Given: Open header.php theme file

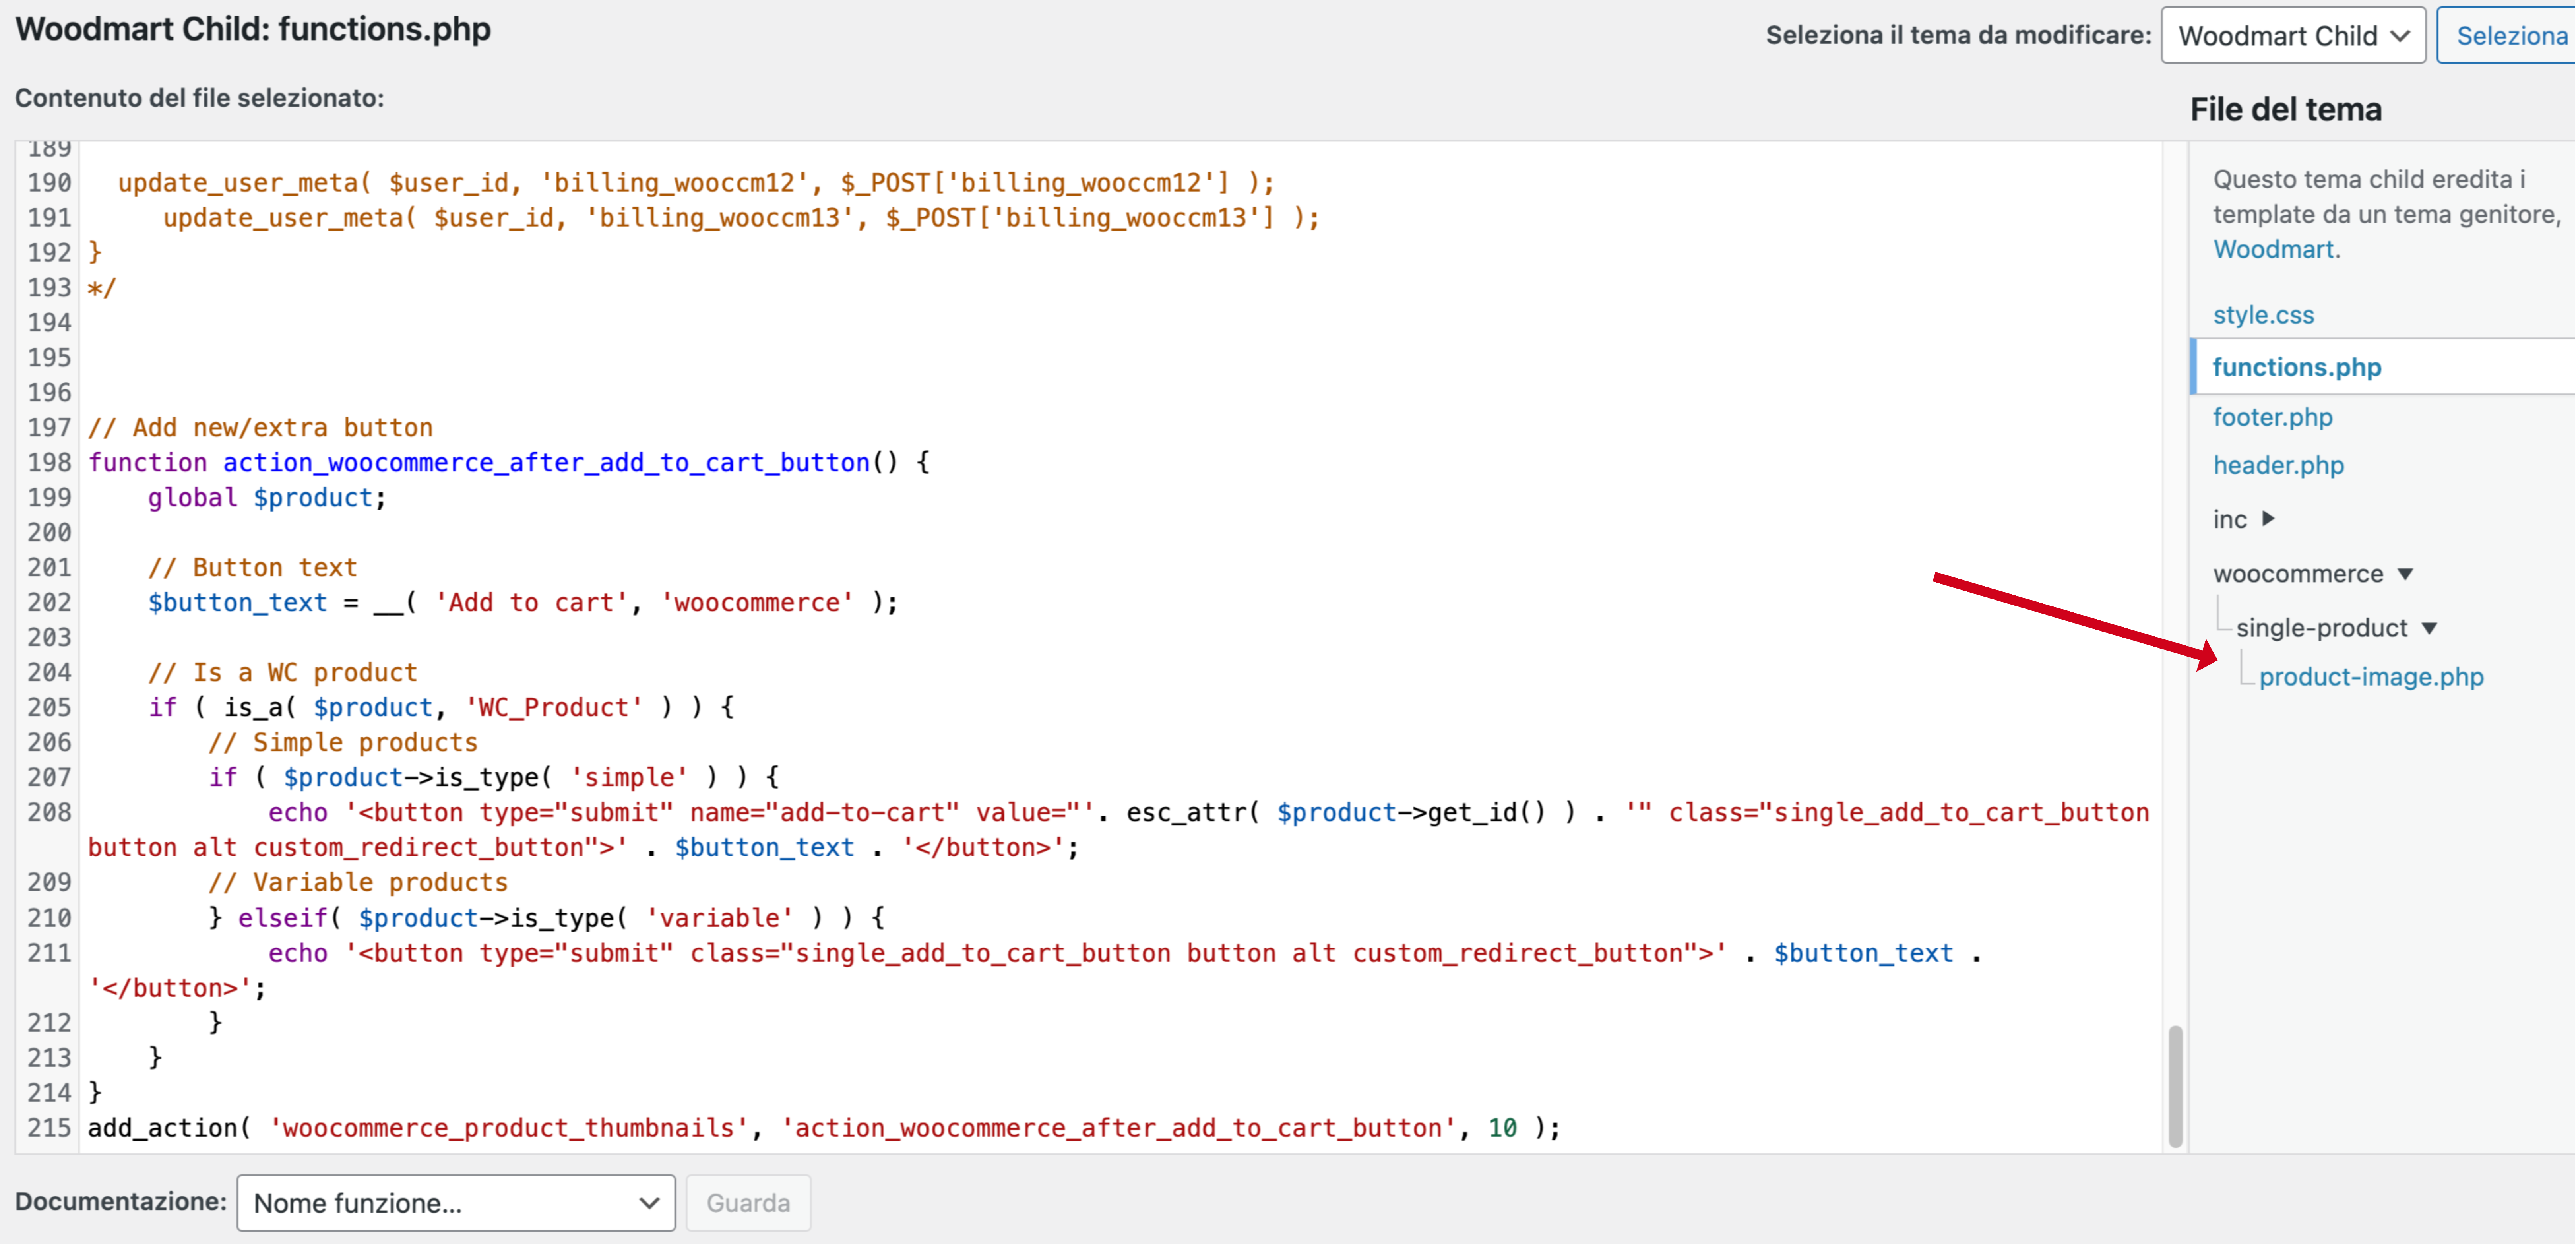Looking at the screenshot, I should click(2278, 465).
